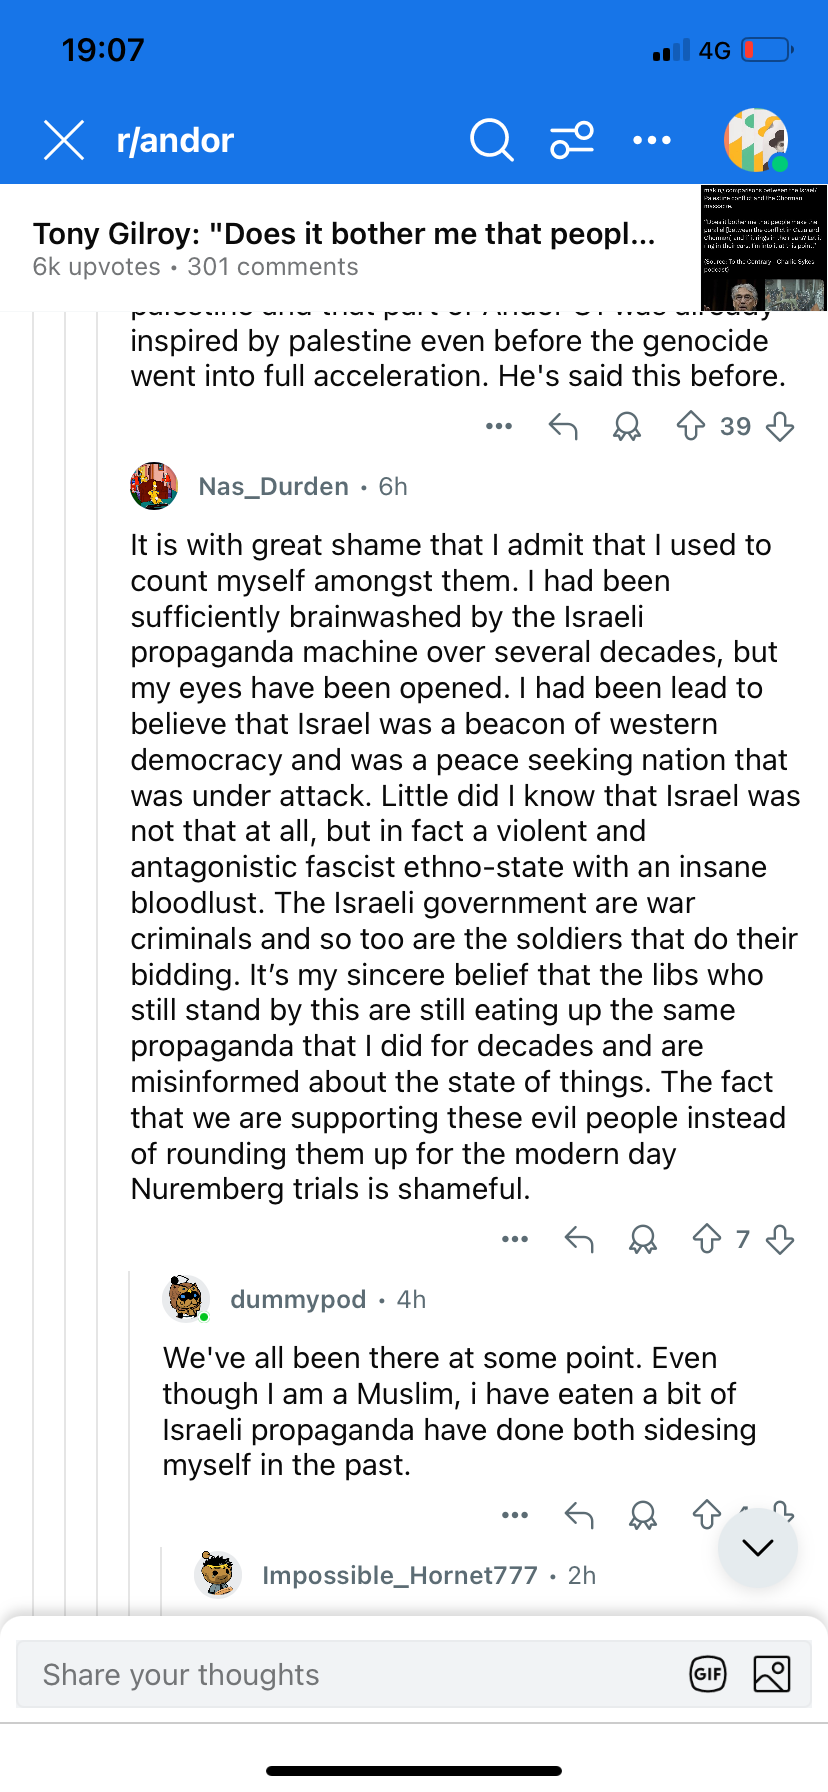This screenshot has width=828, height=1792.
Task: Close the post with the X icon
Action: point(64,141)
